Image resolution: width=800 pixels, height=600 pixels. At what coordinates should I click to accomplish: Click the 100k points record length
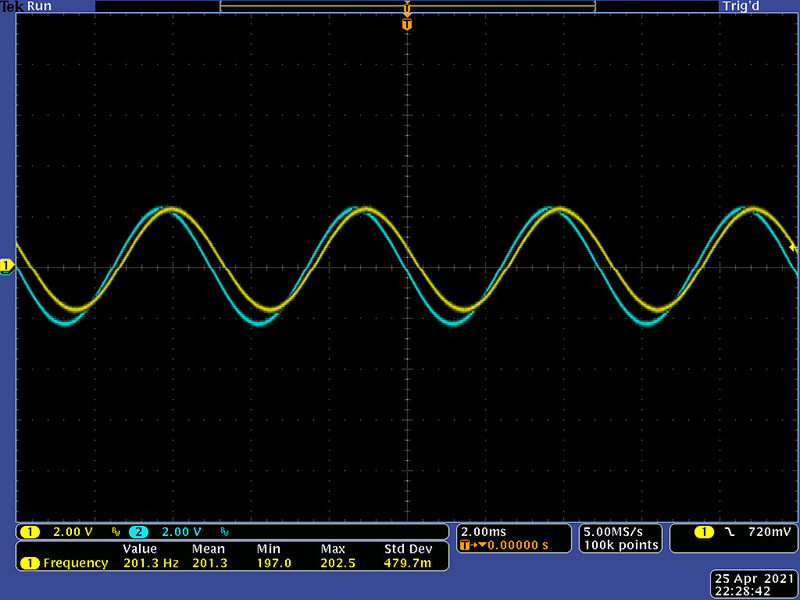(619, 545)
